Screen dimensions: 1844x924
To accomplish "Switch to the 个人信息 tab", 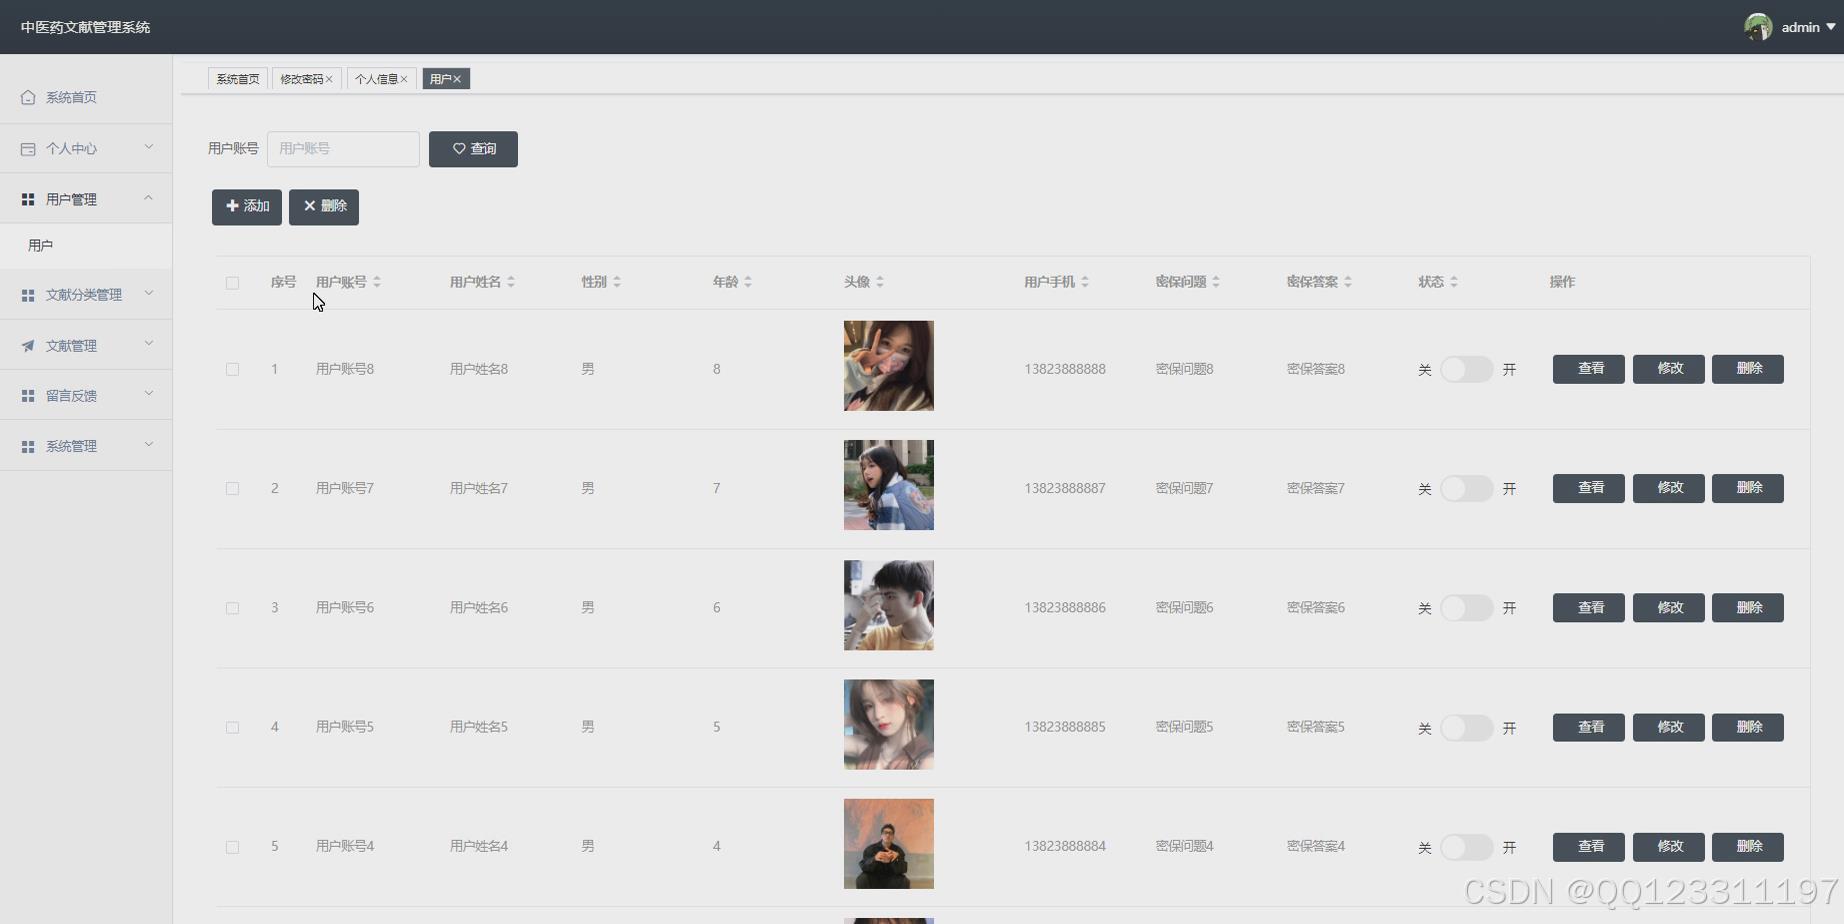I will pos(376,79).
